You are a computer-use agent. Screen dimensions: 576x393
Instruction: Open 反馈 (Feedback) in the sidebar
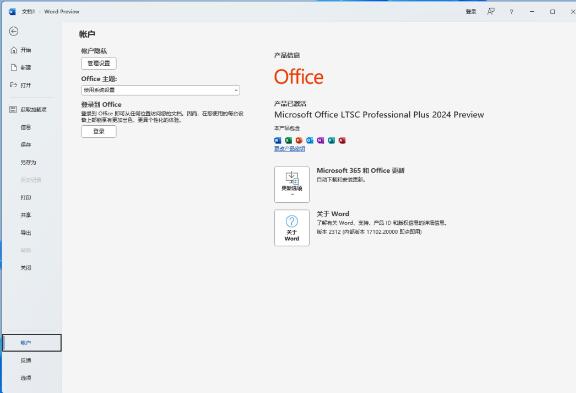point(26,360)
